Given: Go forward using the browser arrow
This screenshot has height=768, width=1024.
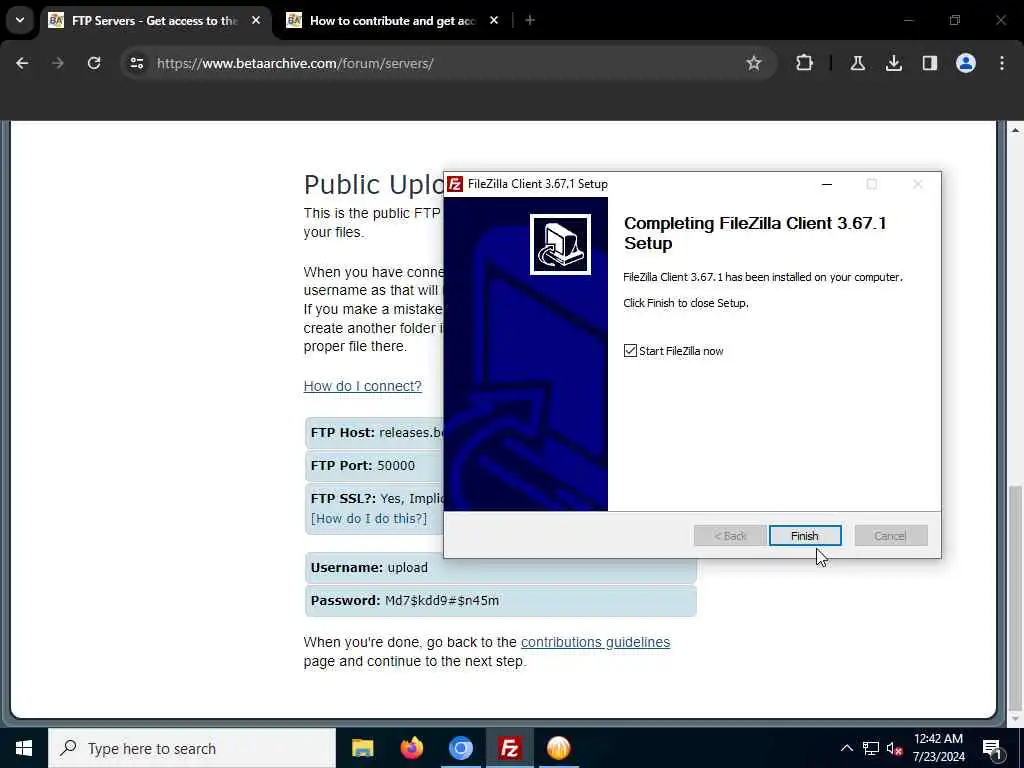Looking at the screenshot, I should click(57, 63).
